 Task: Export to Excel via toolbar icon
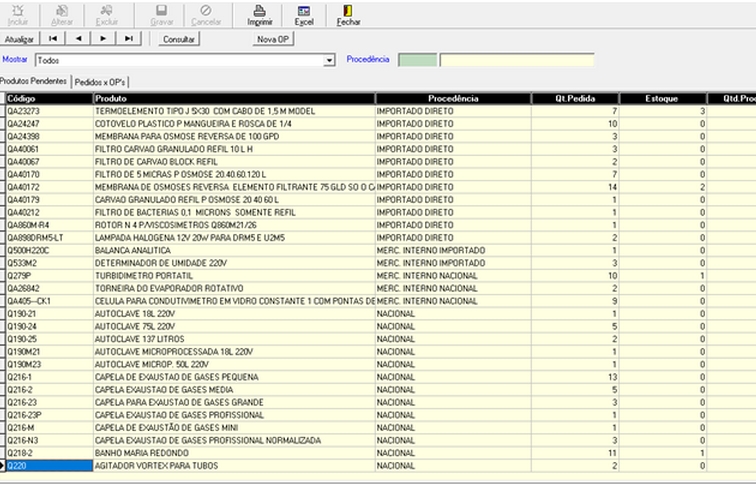point(304,15)
